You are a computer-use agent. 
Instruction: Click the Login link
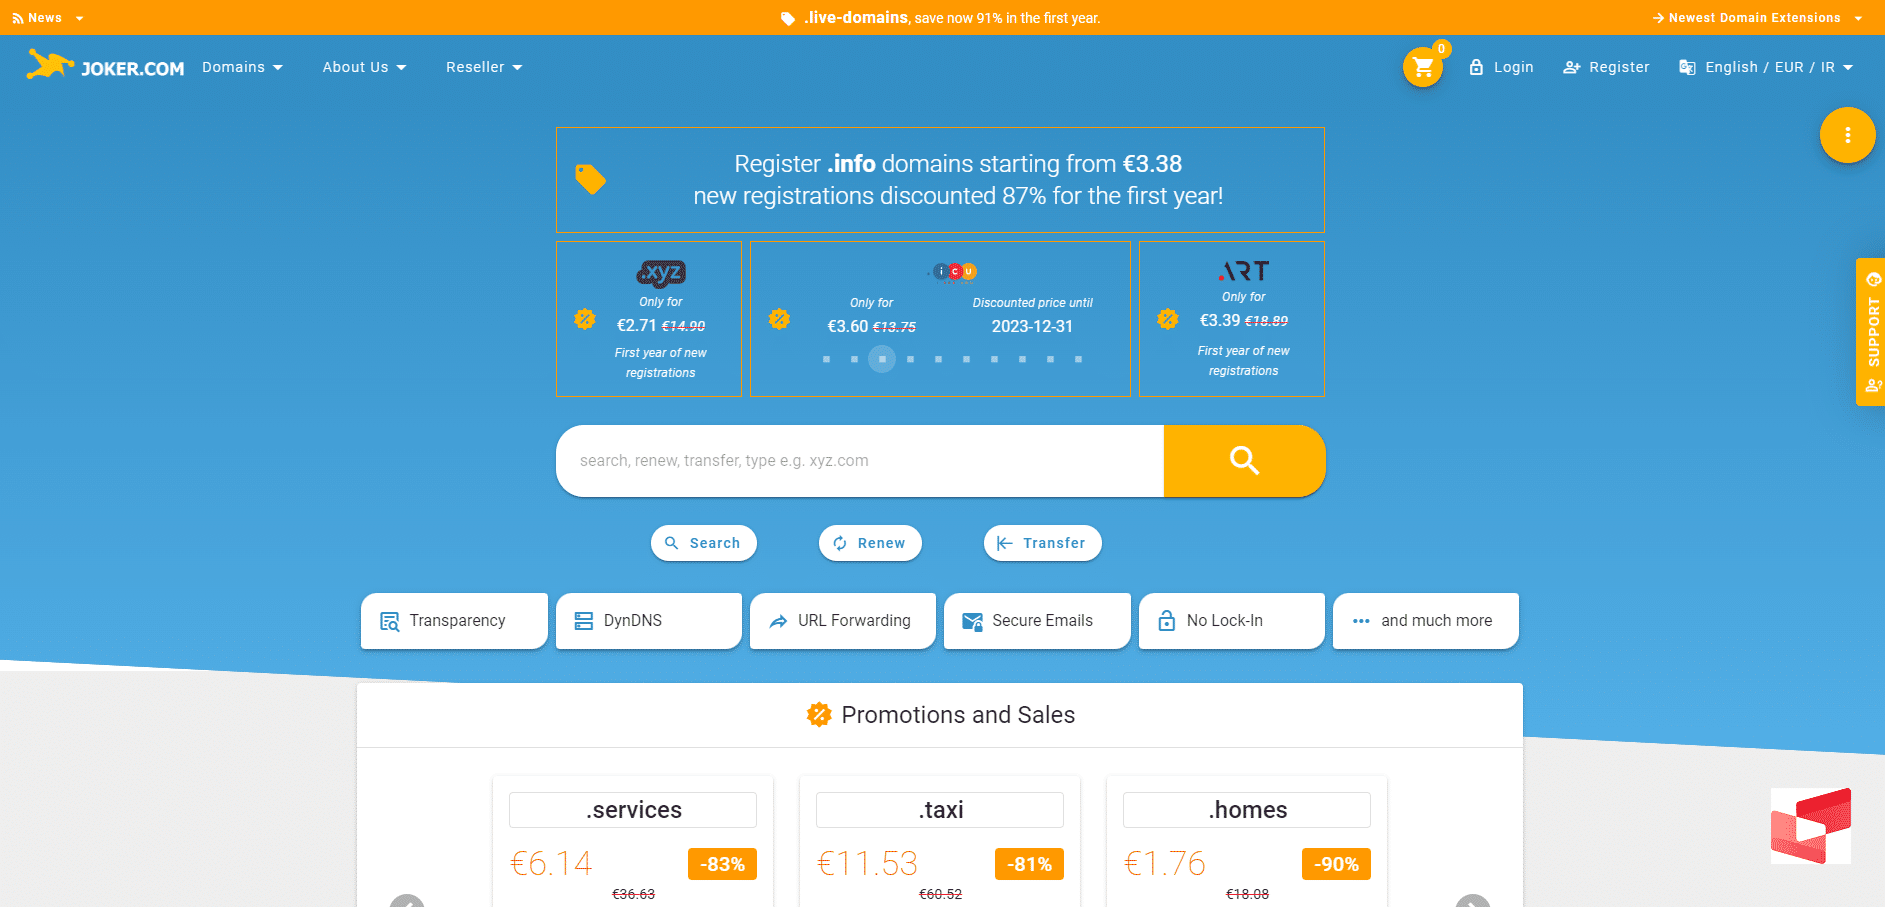click(x=1501, y=67)
